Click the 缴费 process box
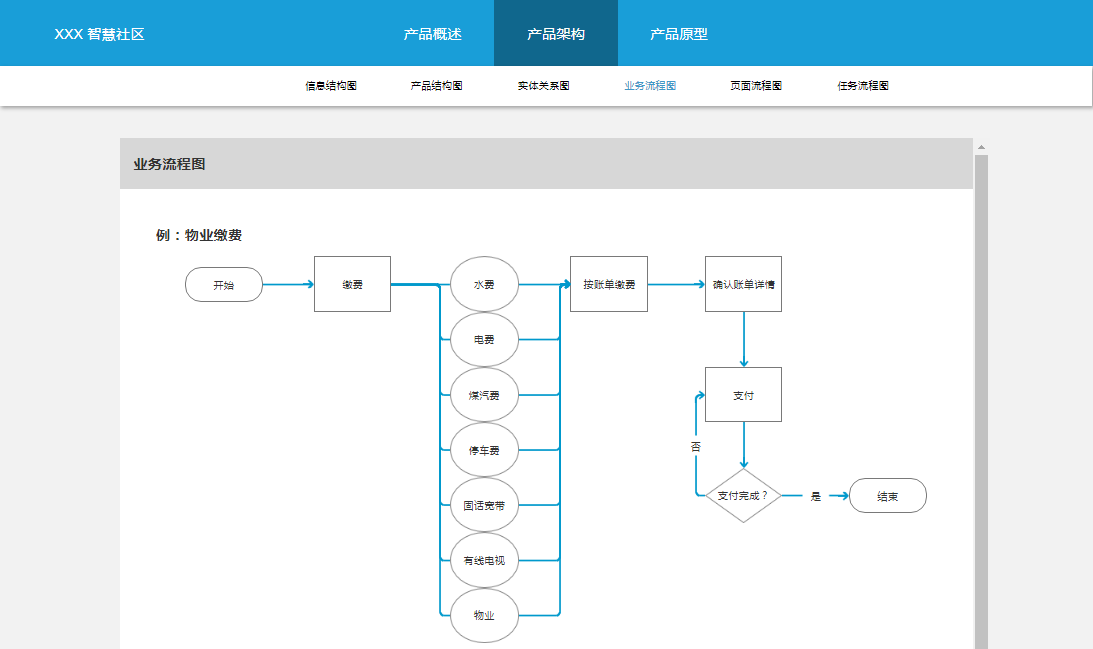1093x649 pixels. pos(352,284)
